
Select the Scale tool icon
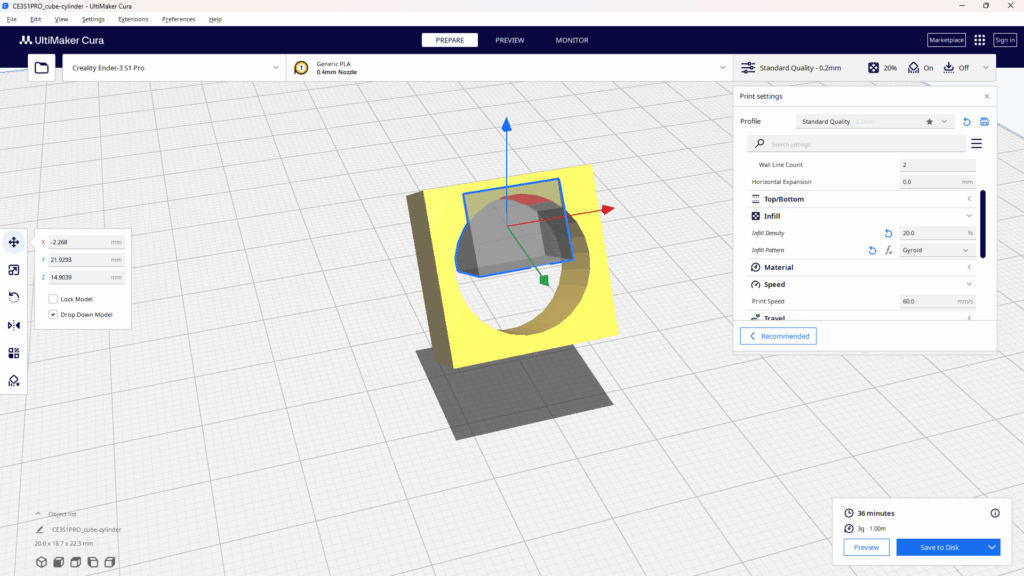click(14, 270)
